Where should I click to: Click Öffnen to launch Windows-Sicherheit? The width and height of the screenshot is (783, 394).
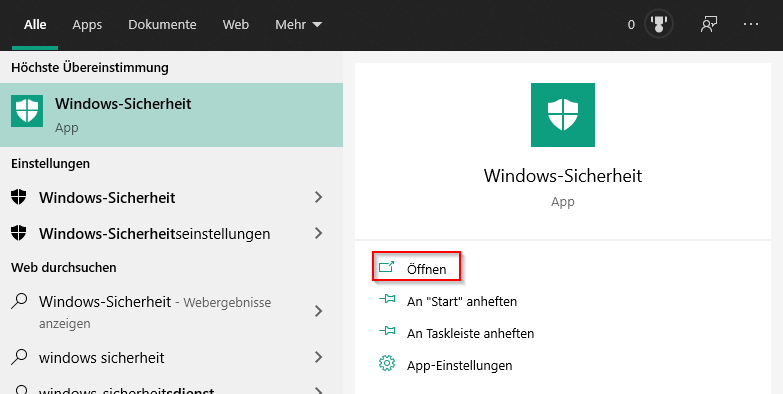click(x=417, y=269)
